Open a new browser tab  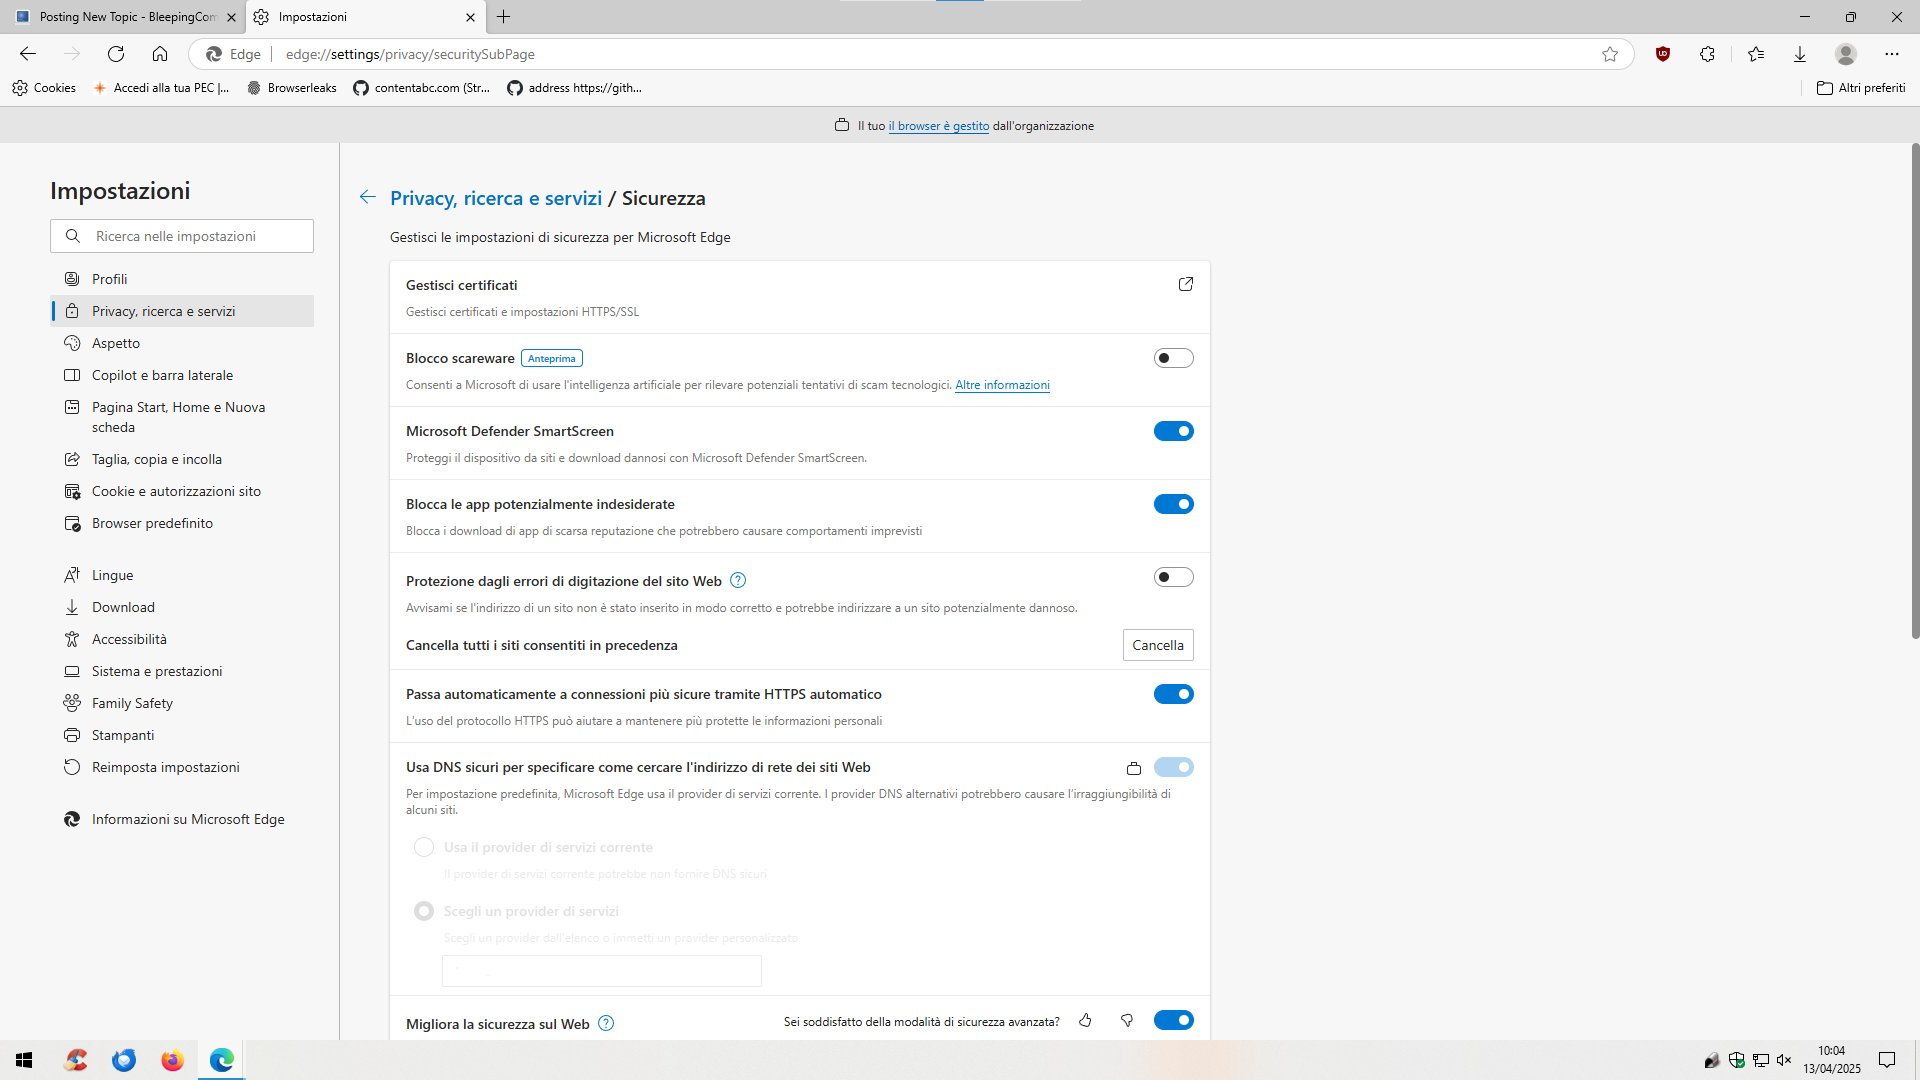[504, 17]
